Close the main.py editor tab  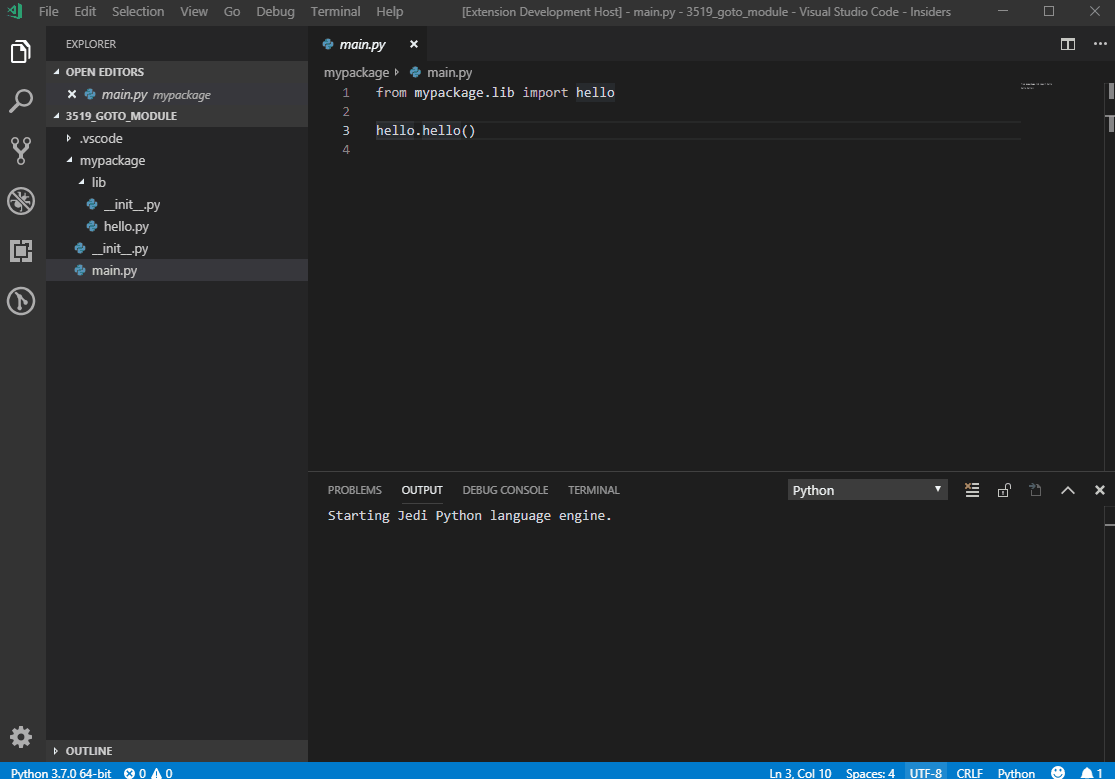414,44
